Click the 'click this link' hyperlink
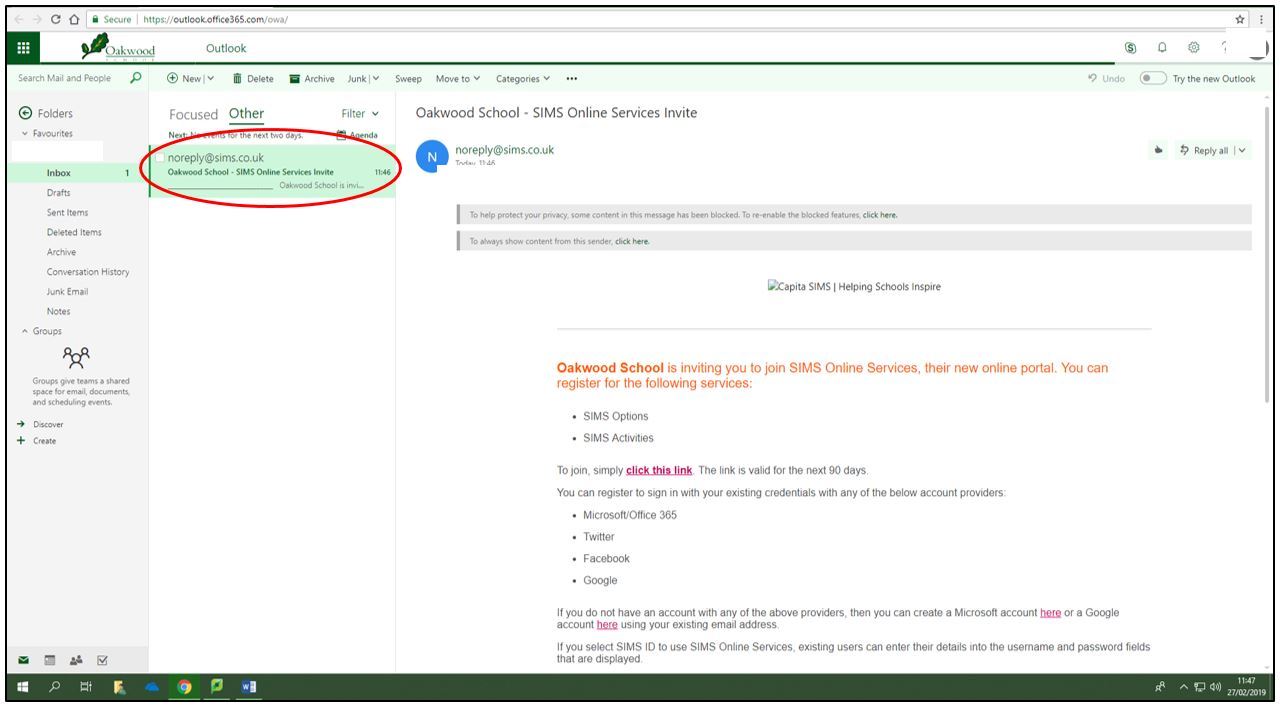 point(659,470)
